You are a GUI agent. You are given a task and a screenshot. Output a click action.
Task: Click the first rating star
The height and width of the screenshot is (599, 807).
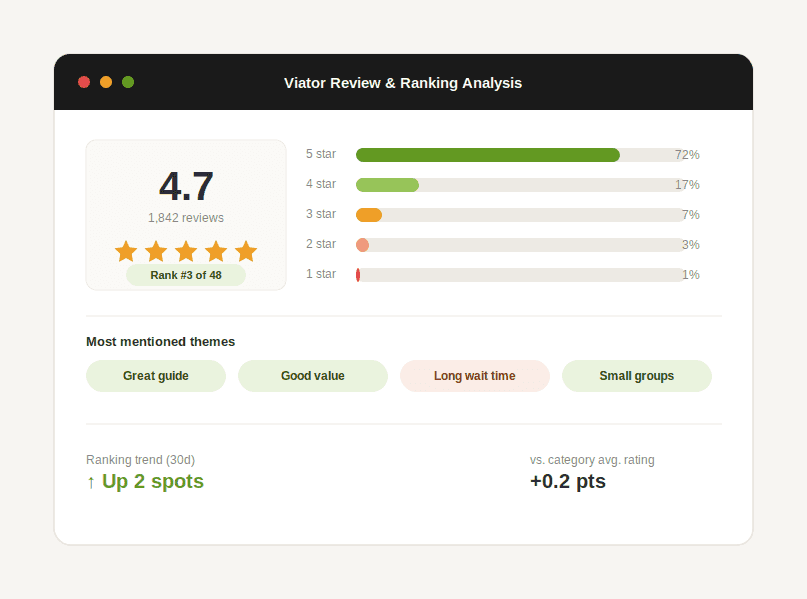[126, 251]
